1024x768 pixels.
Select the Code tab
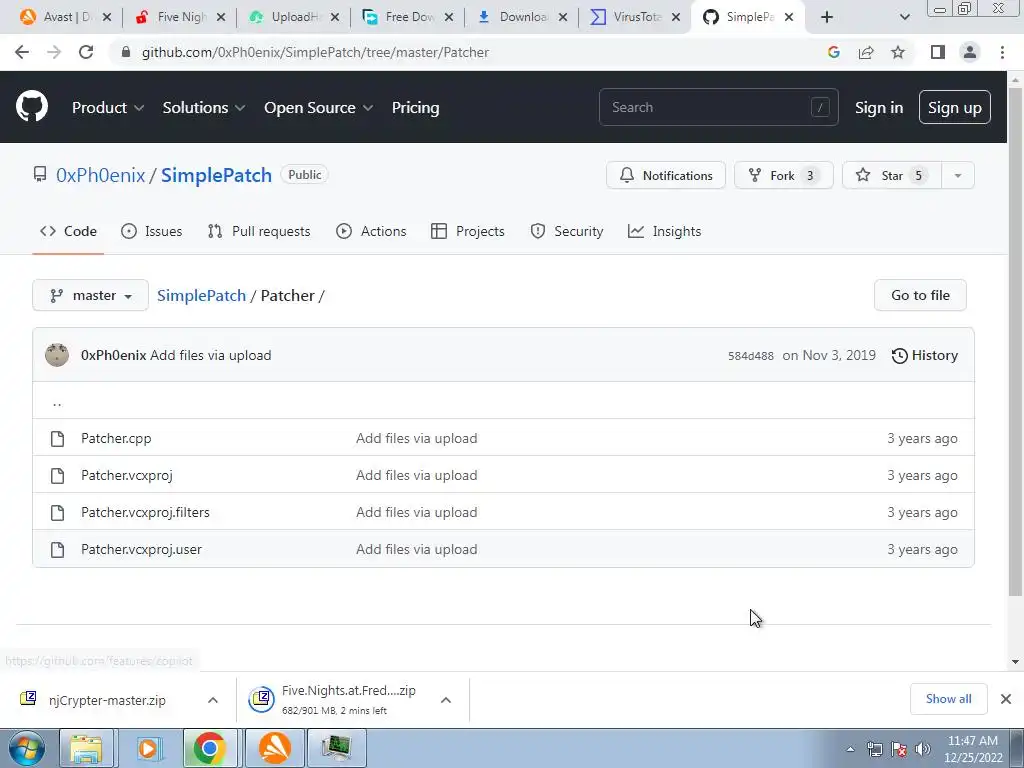pos(68,231)
